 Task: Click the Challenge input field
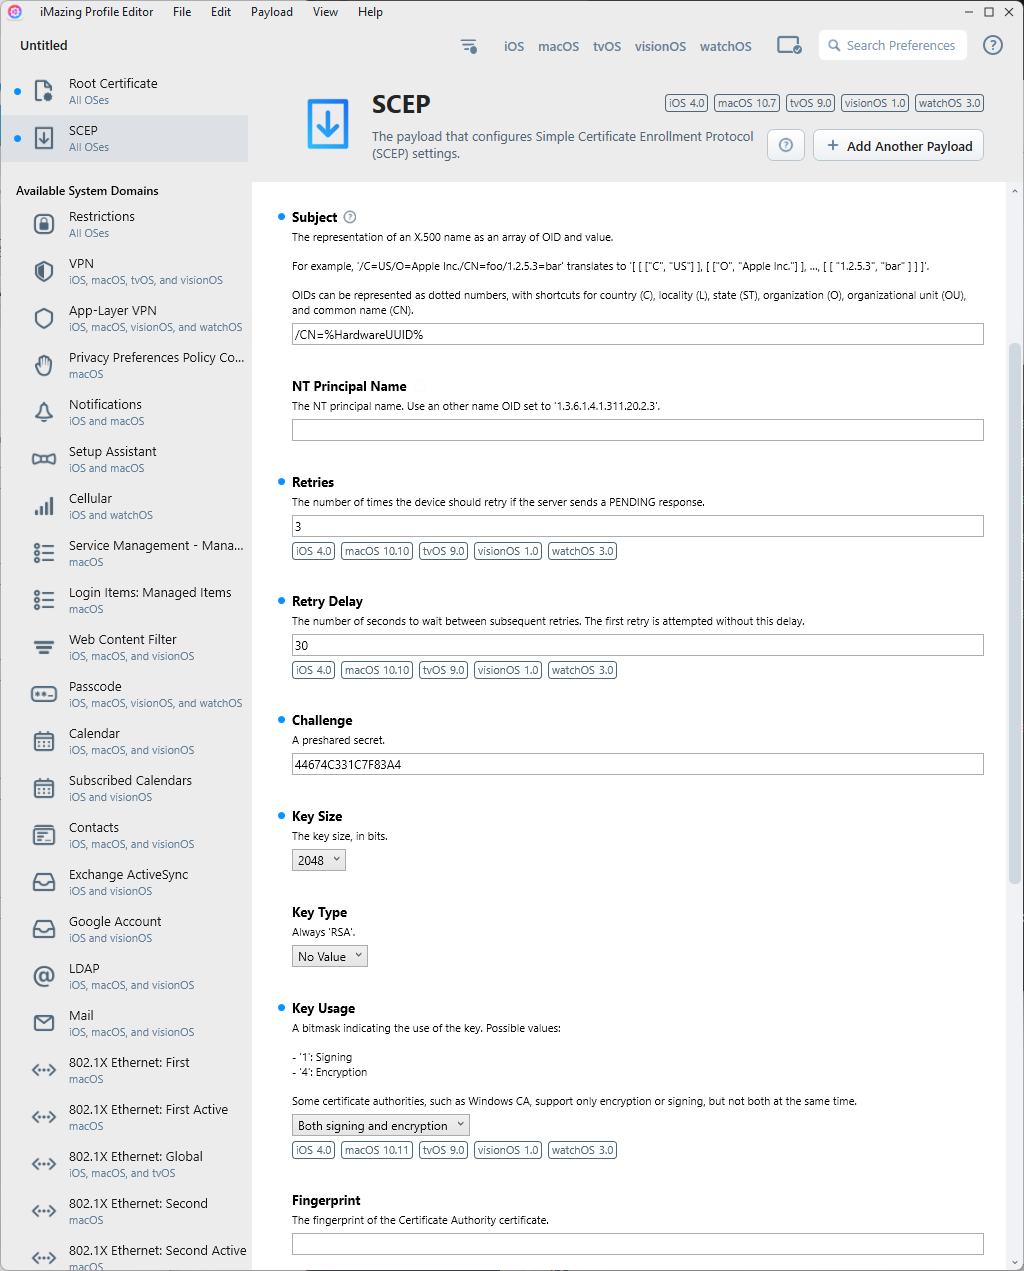point(638,764)
